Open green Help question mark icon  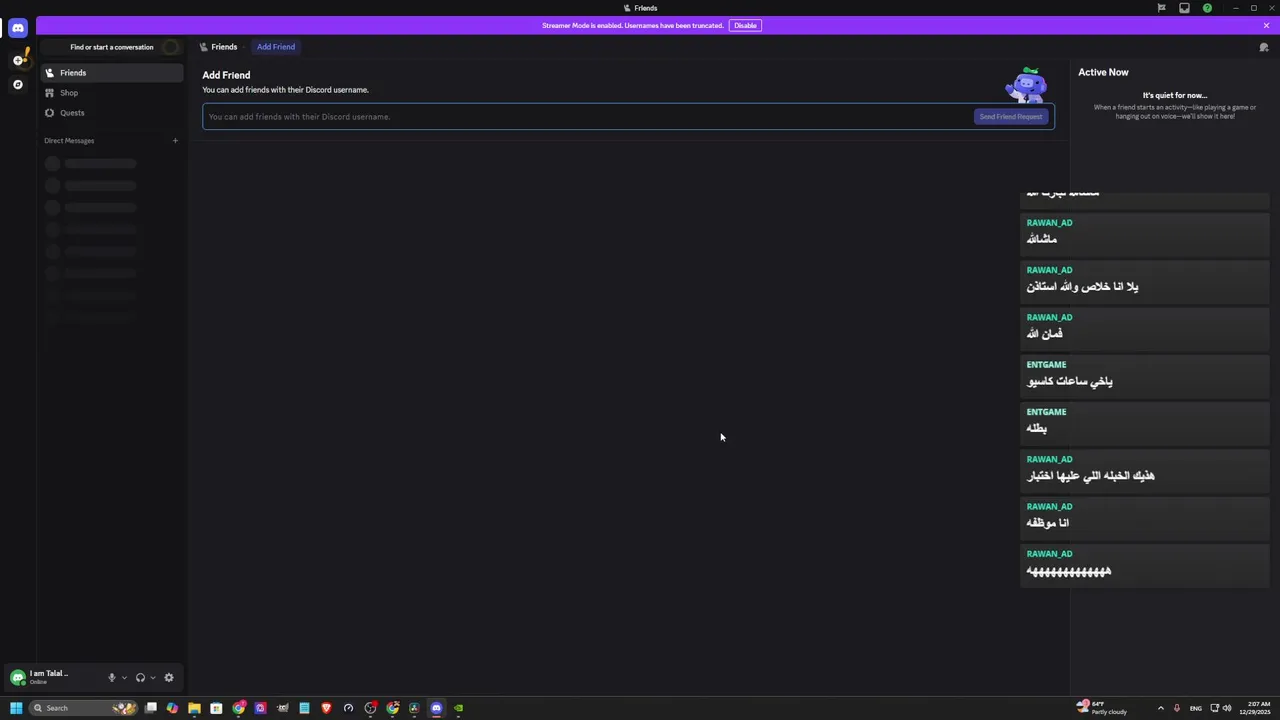coord(1207,8)
